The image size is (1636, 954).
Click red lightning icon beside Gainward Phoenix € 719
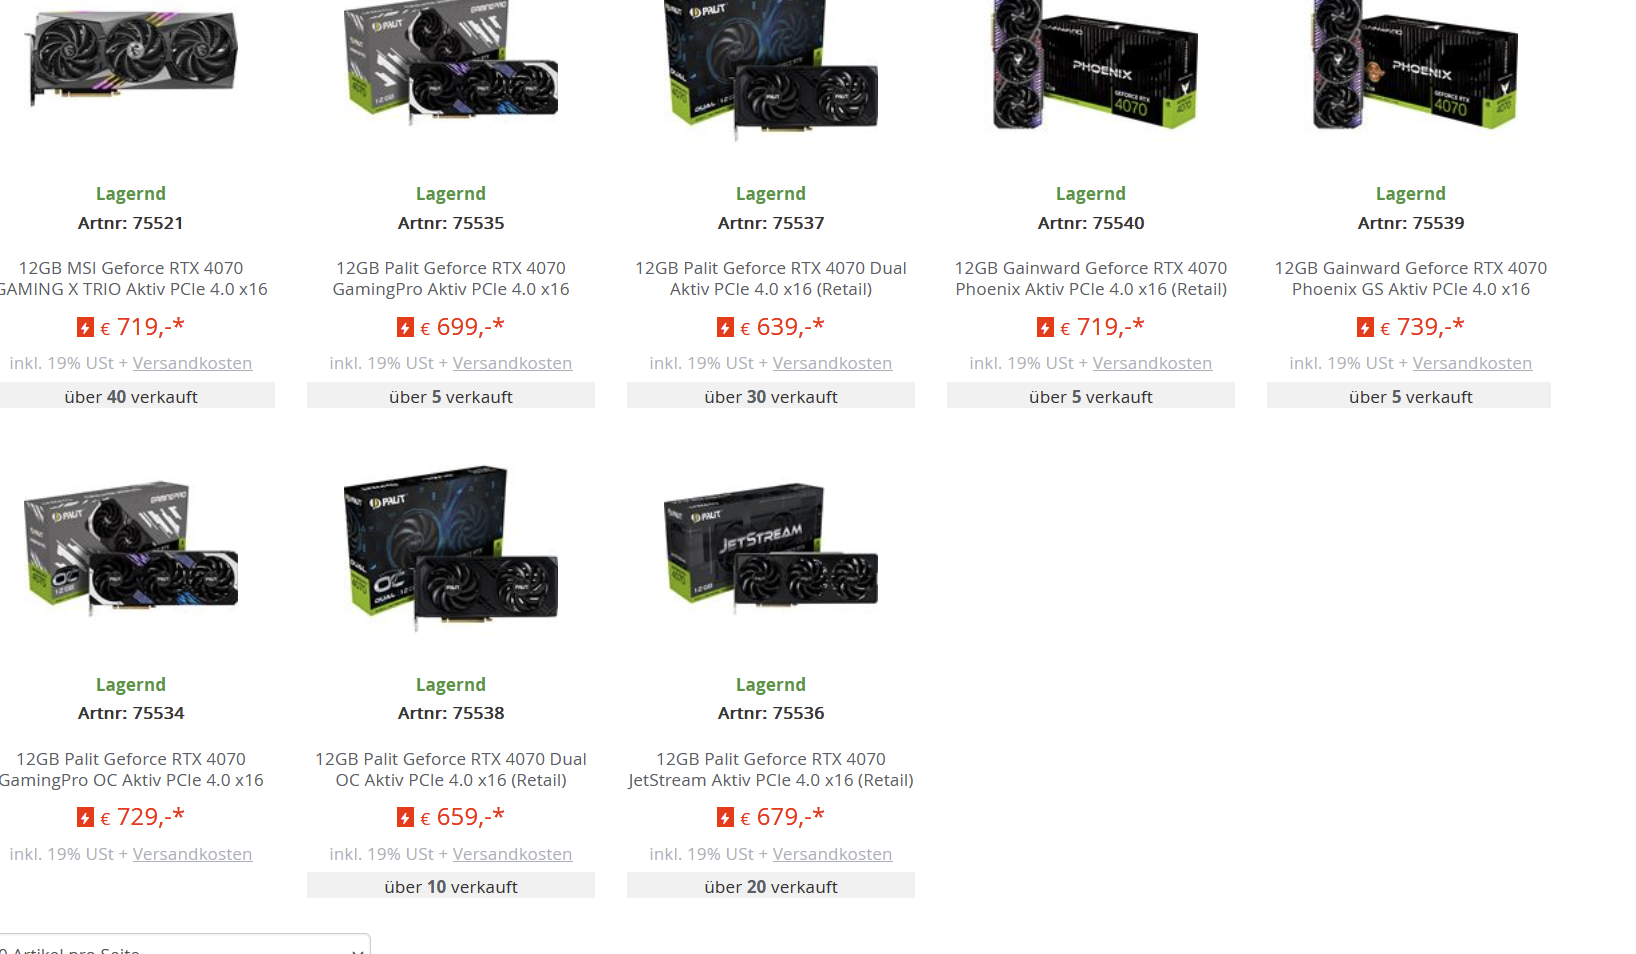[x=1045, y=327]
